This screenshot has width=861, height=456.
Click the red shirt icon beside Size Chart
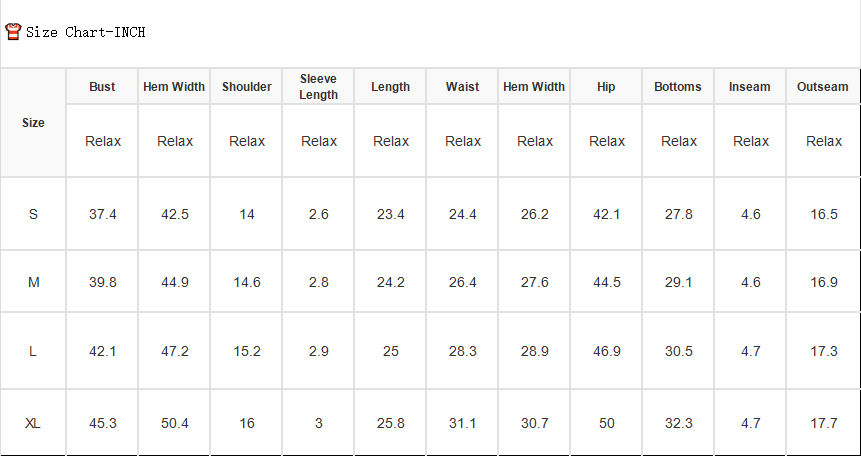click(13, 31)
